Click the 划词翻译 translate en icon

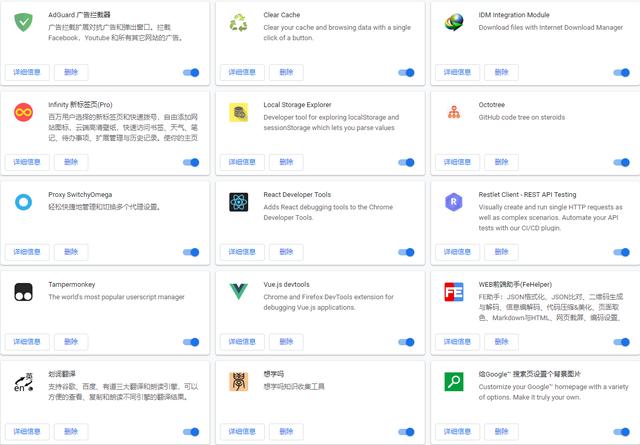[24, 382]
